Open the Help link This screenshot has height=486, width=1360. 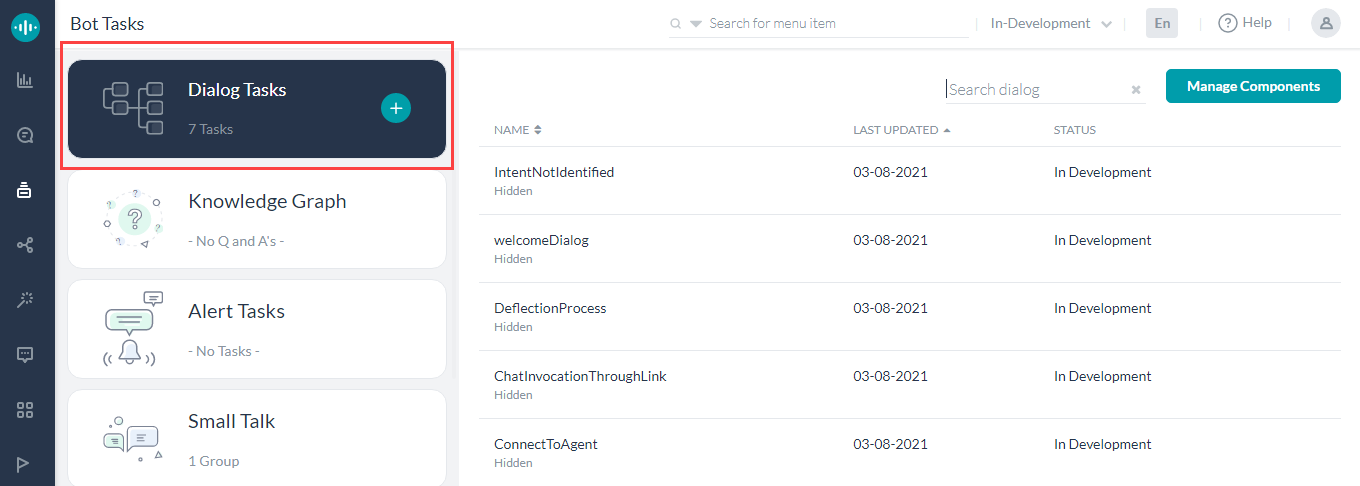(1245, 23)
